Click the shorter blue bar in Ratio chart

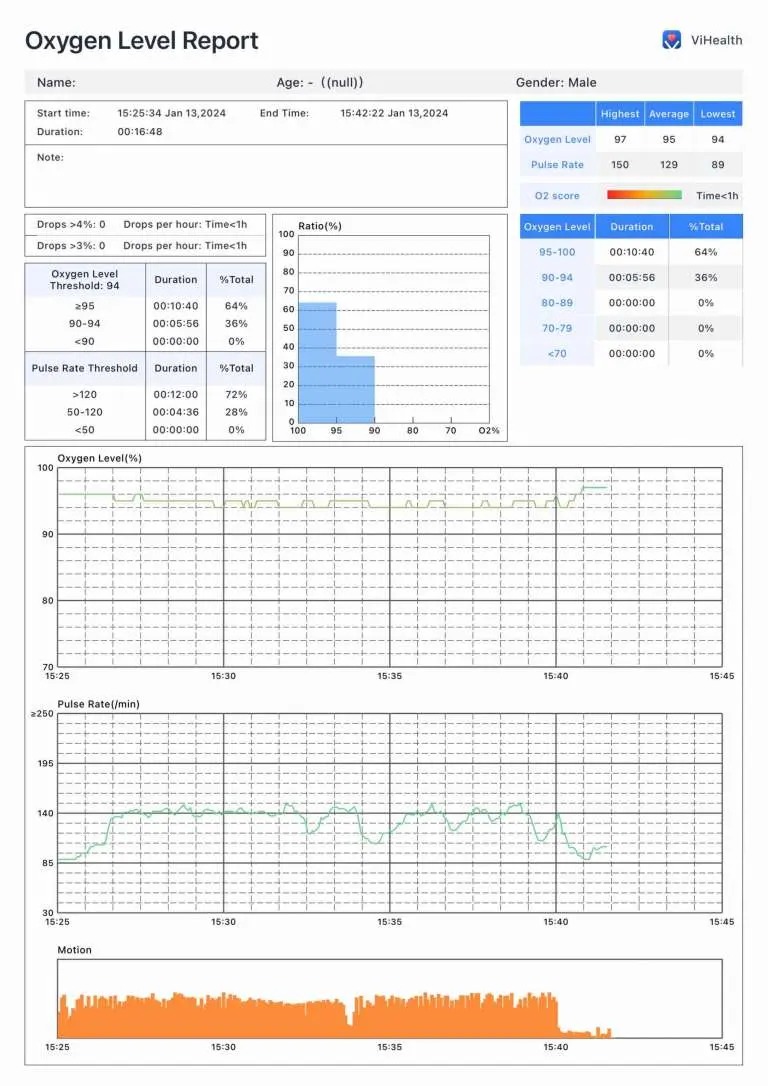pos(355,388)
